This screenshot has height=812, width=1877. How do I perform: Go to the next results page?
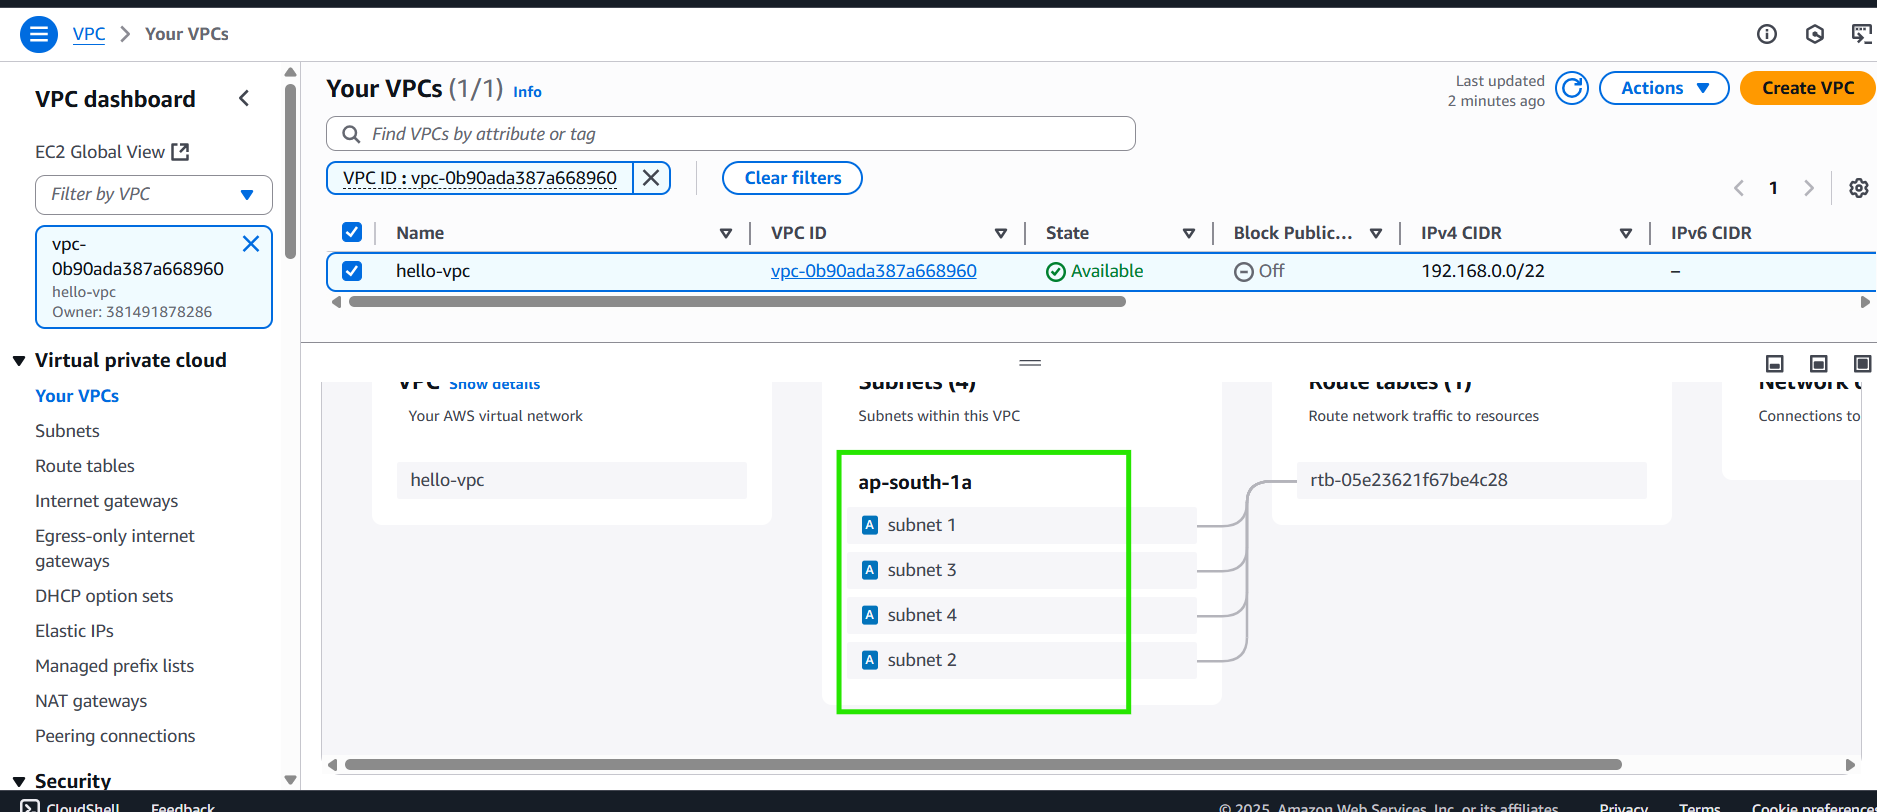click(x=1808, y=188)
